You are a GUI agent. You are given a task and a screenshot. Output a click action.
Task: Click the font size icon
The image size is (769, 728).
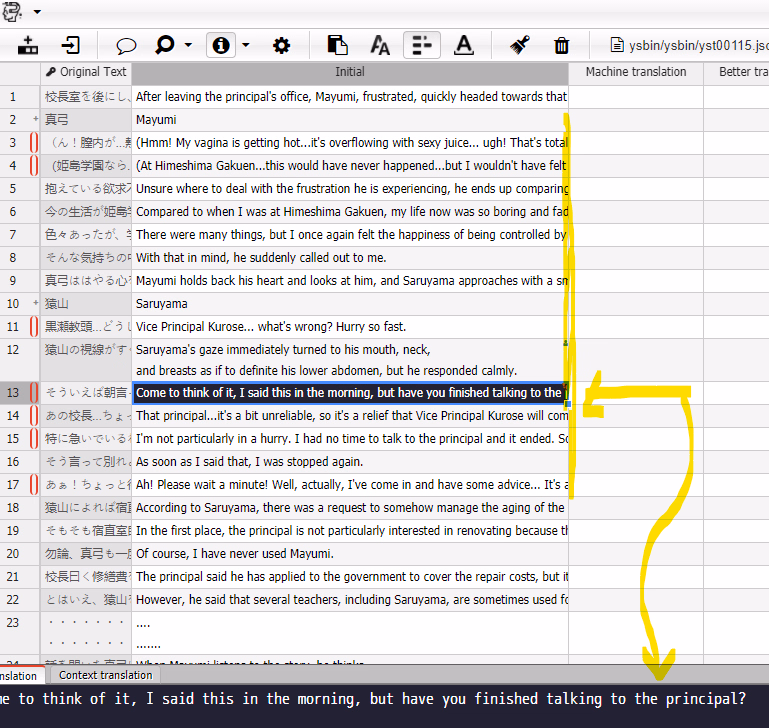[380, 45]
